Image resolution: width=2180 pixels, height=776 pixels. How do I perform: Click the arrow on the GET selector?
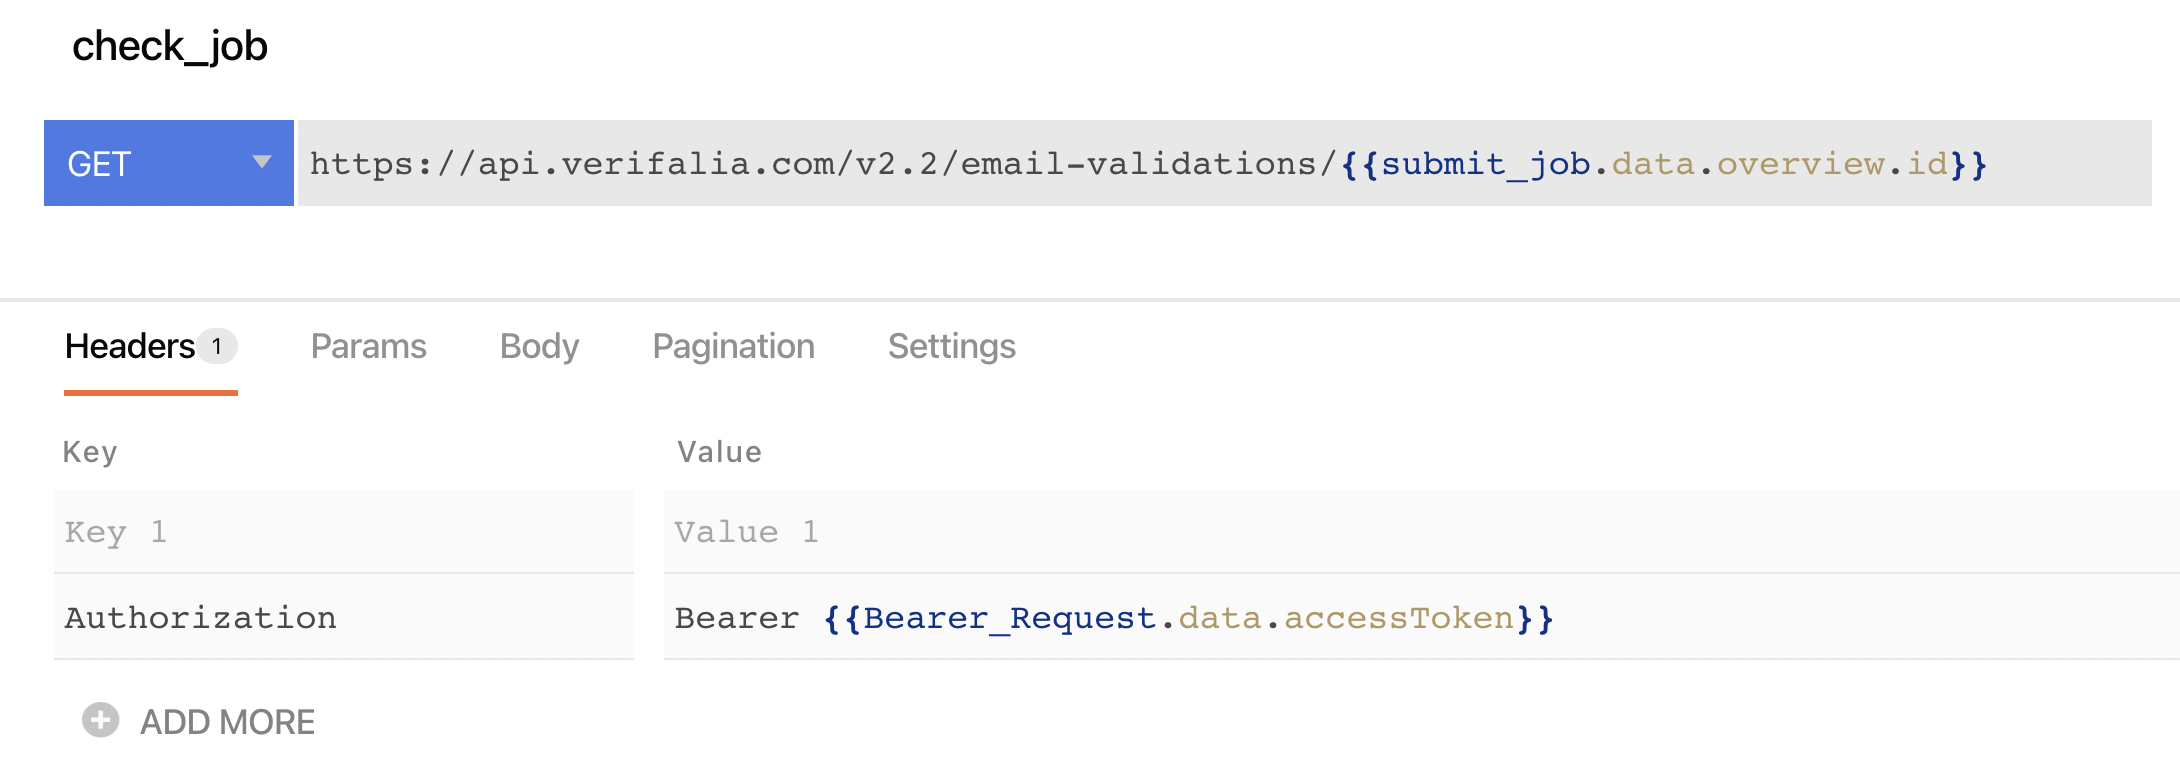(x=262, y=162)
